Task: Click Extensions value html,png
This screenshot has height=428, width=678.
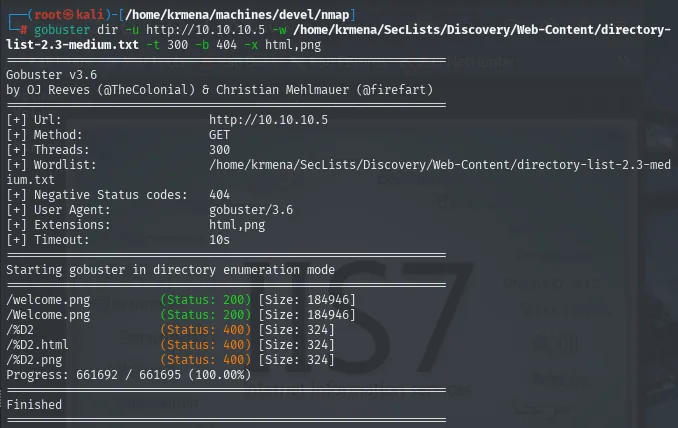Action: click(237, 225)
